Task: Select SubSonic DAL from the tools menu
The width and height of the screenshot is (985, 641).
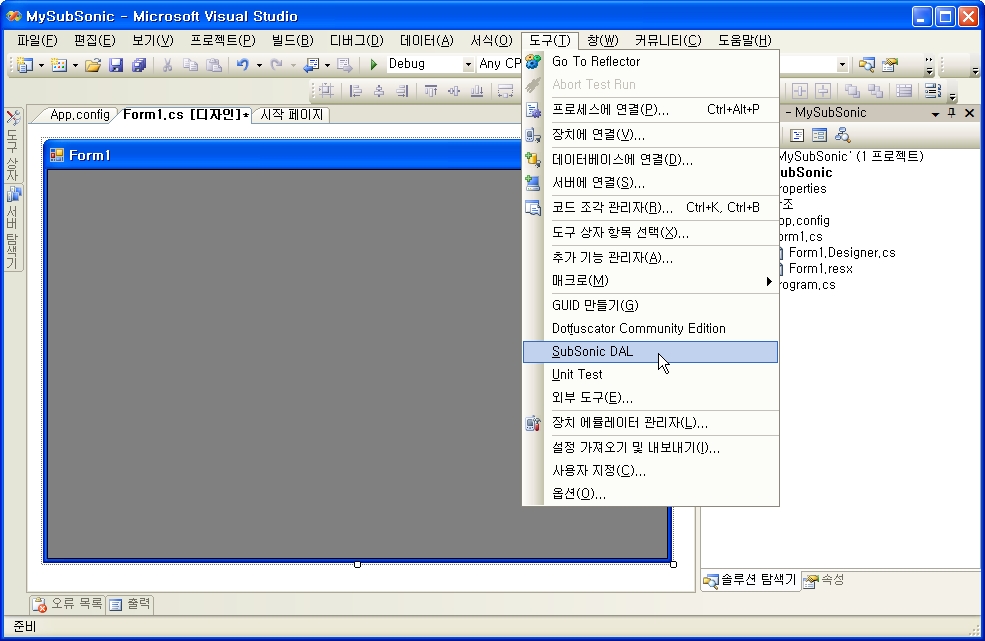Action: [650, 352]
